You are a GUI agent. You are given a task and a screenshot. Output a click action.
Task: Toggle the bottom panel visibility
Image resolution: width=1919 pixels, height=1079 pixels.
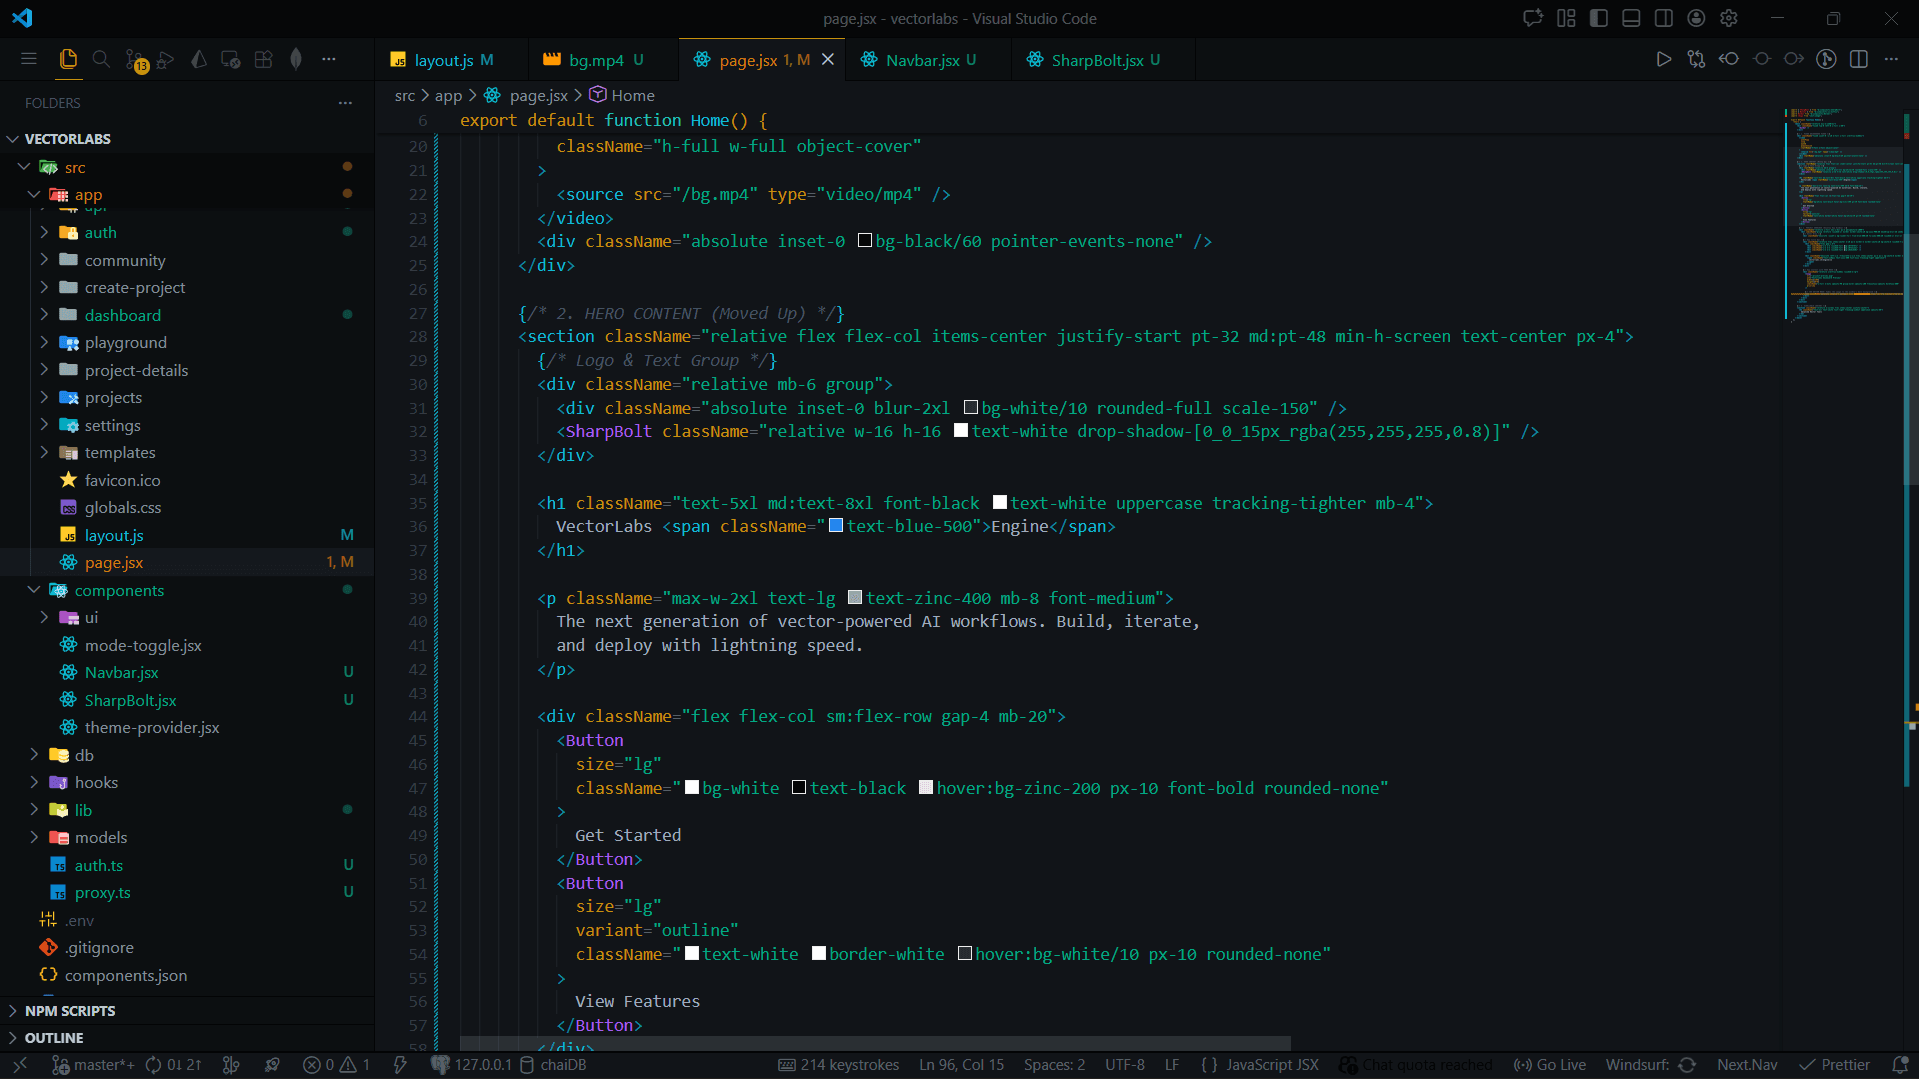coord(1631,18)
